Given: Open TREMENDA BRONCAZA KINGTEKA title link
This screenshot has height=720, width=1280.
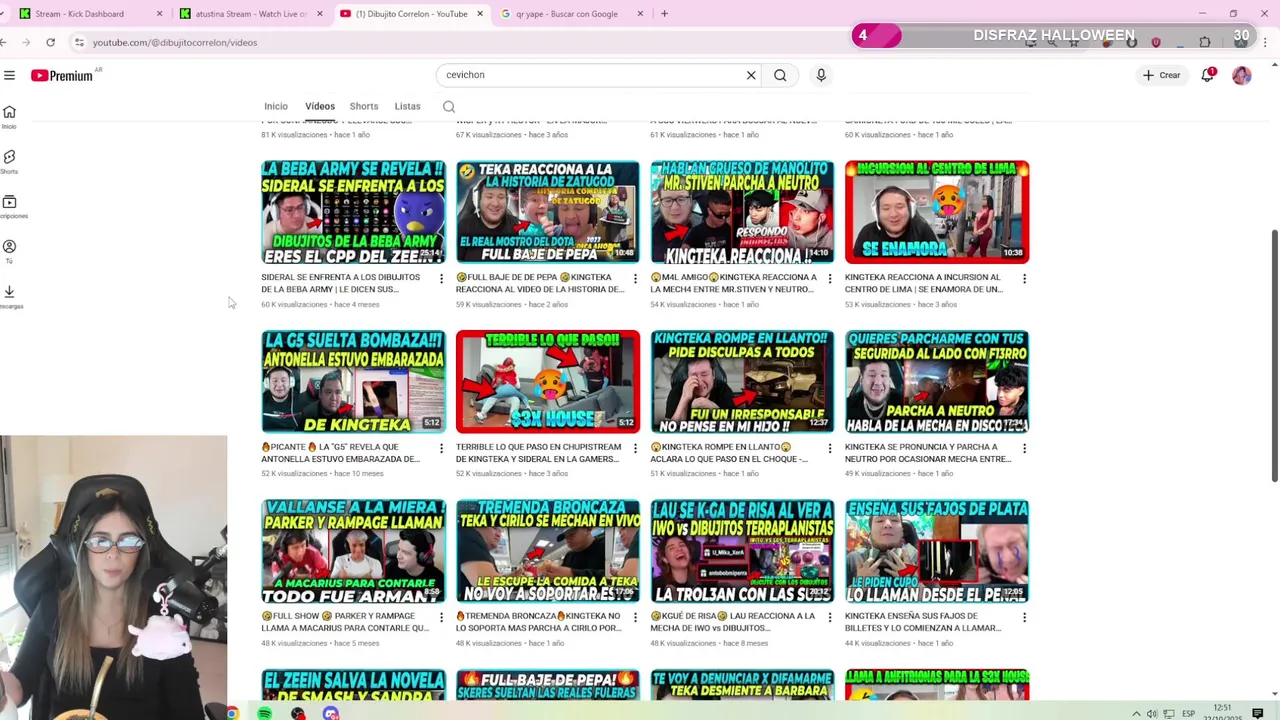Looking at the screenshot, I should (538, 622).
